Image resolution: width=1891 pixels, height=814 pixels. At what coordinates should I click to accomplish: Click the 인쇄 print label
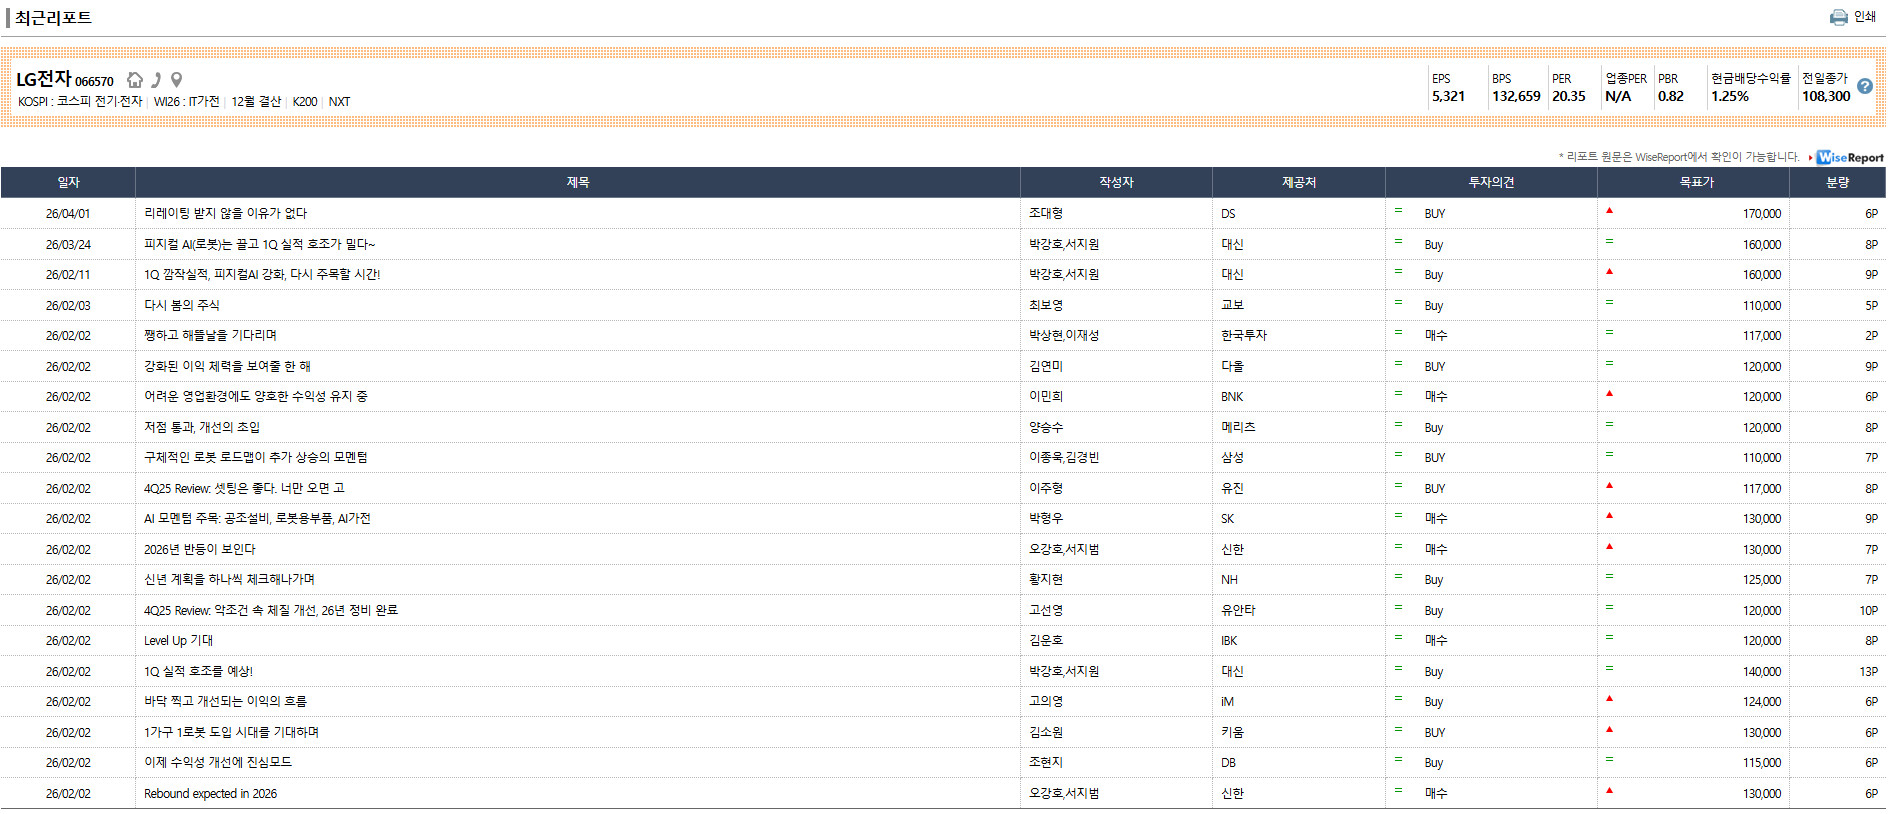coord(1865,17)
